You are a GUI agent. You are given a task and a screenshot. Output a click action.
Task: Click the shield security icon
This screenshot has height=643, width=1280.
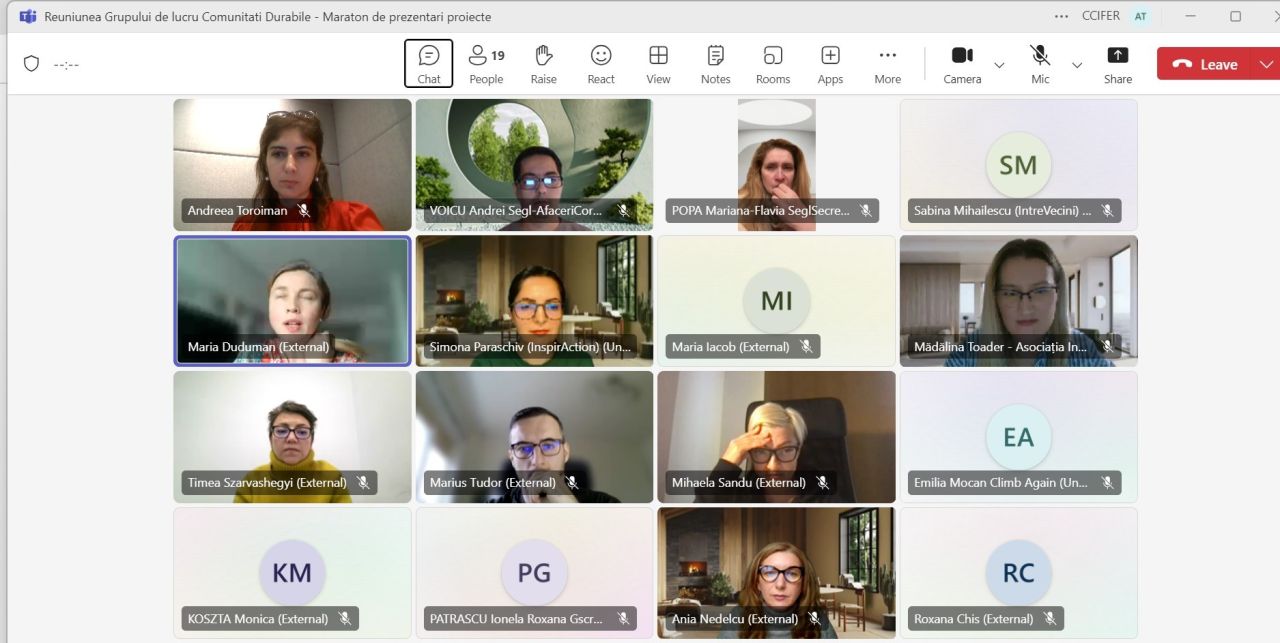pos(32,64)
